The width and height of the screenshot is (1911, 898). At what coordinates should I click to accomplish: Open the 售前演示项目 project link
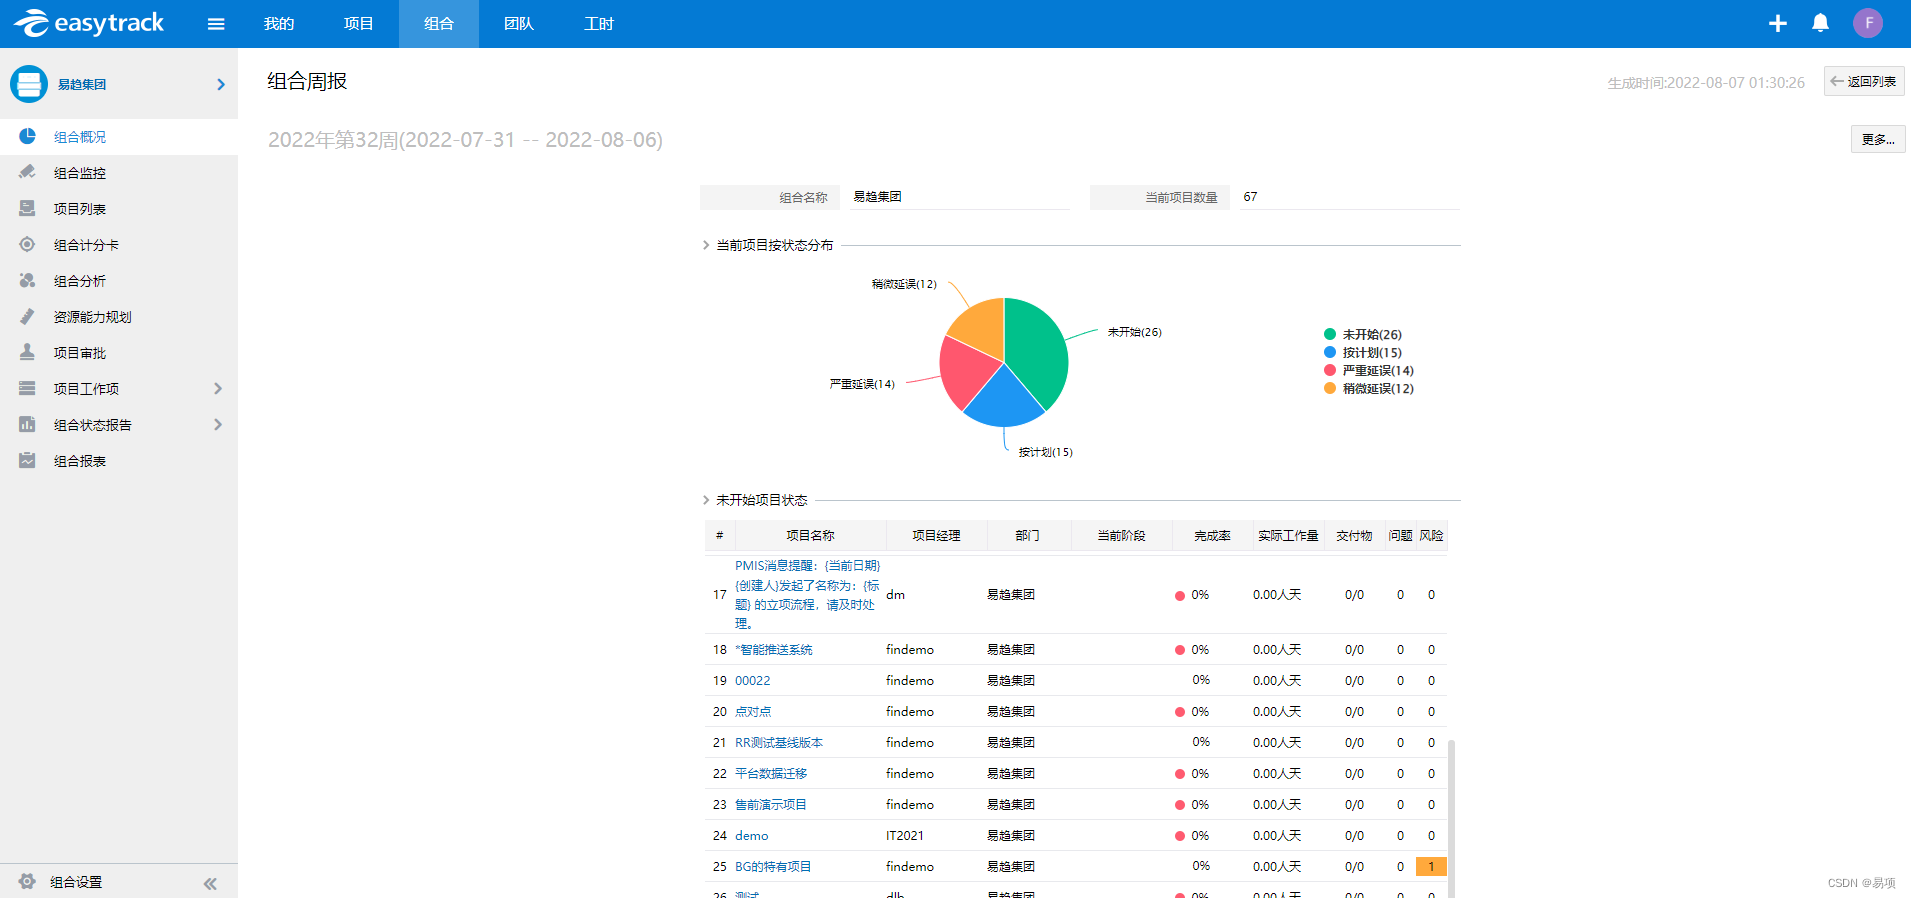[x=770, y=804]
